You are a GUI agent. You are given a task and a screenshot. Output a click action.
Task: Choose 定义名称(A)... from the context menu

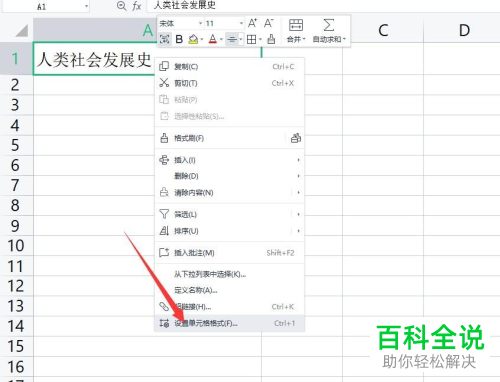[229, 290]
